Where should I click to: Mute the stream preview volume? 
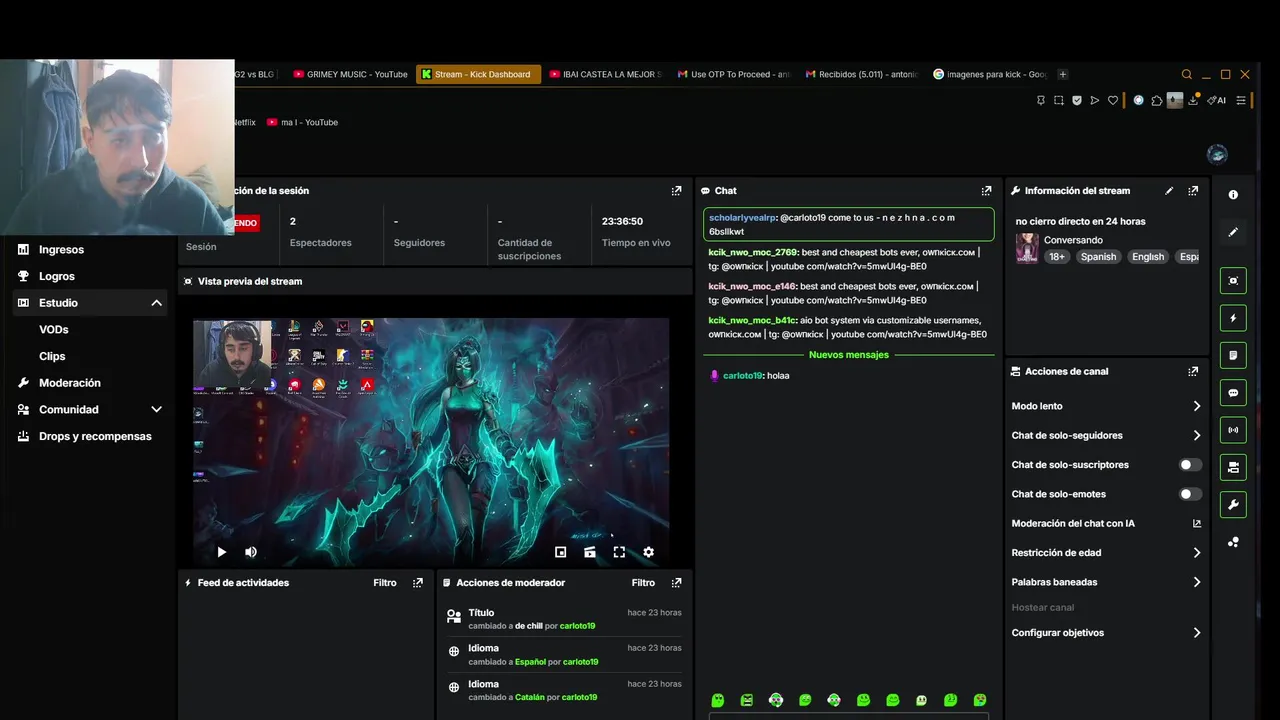coord(251,552)
